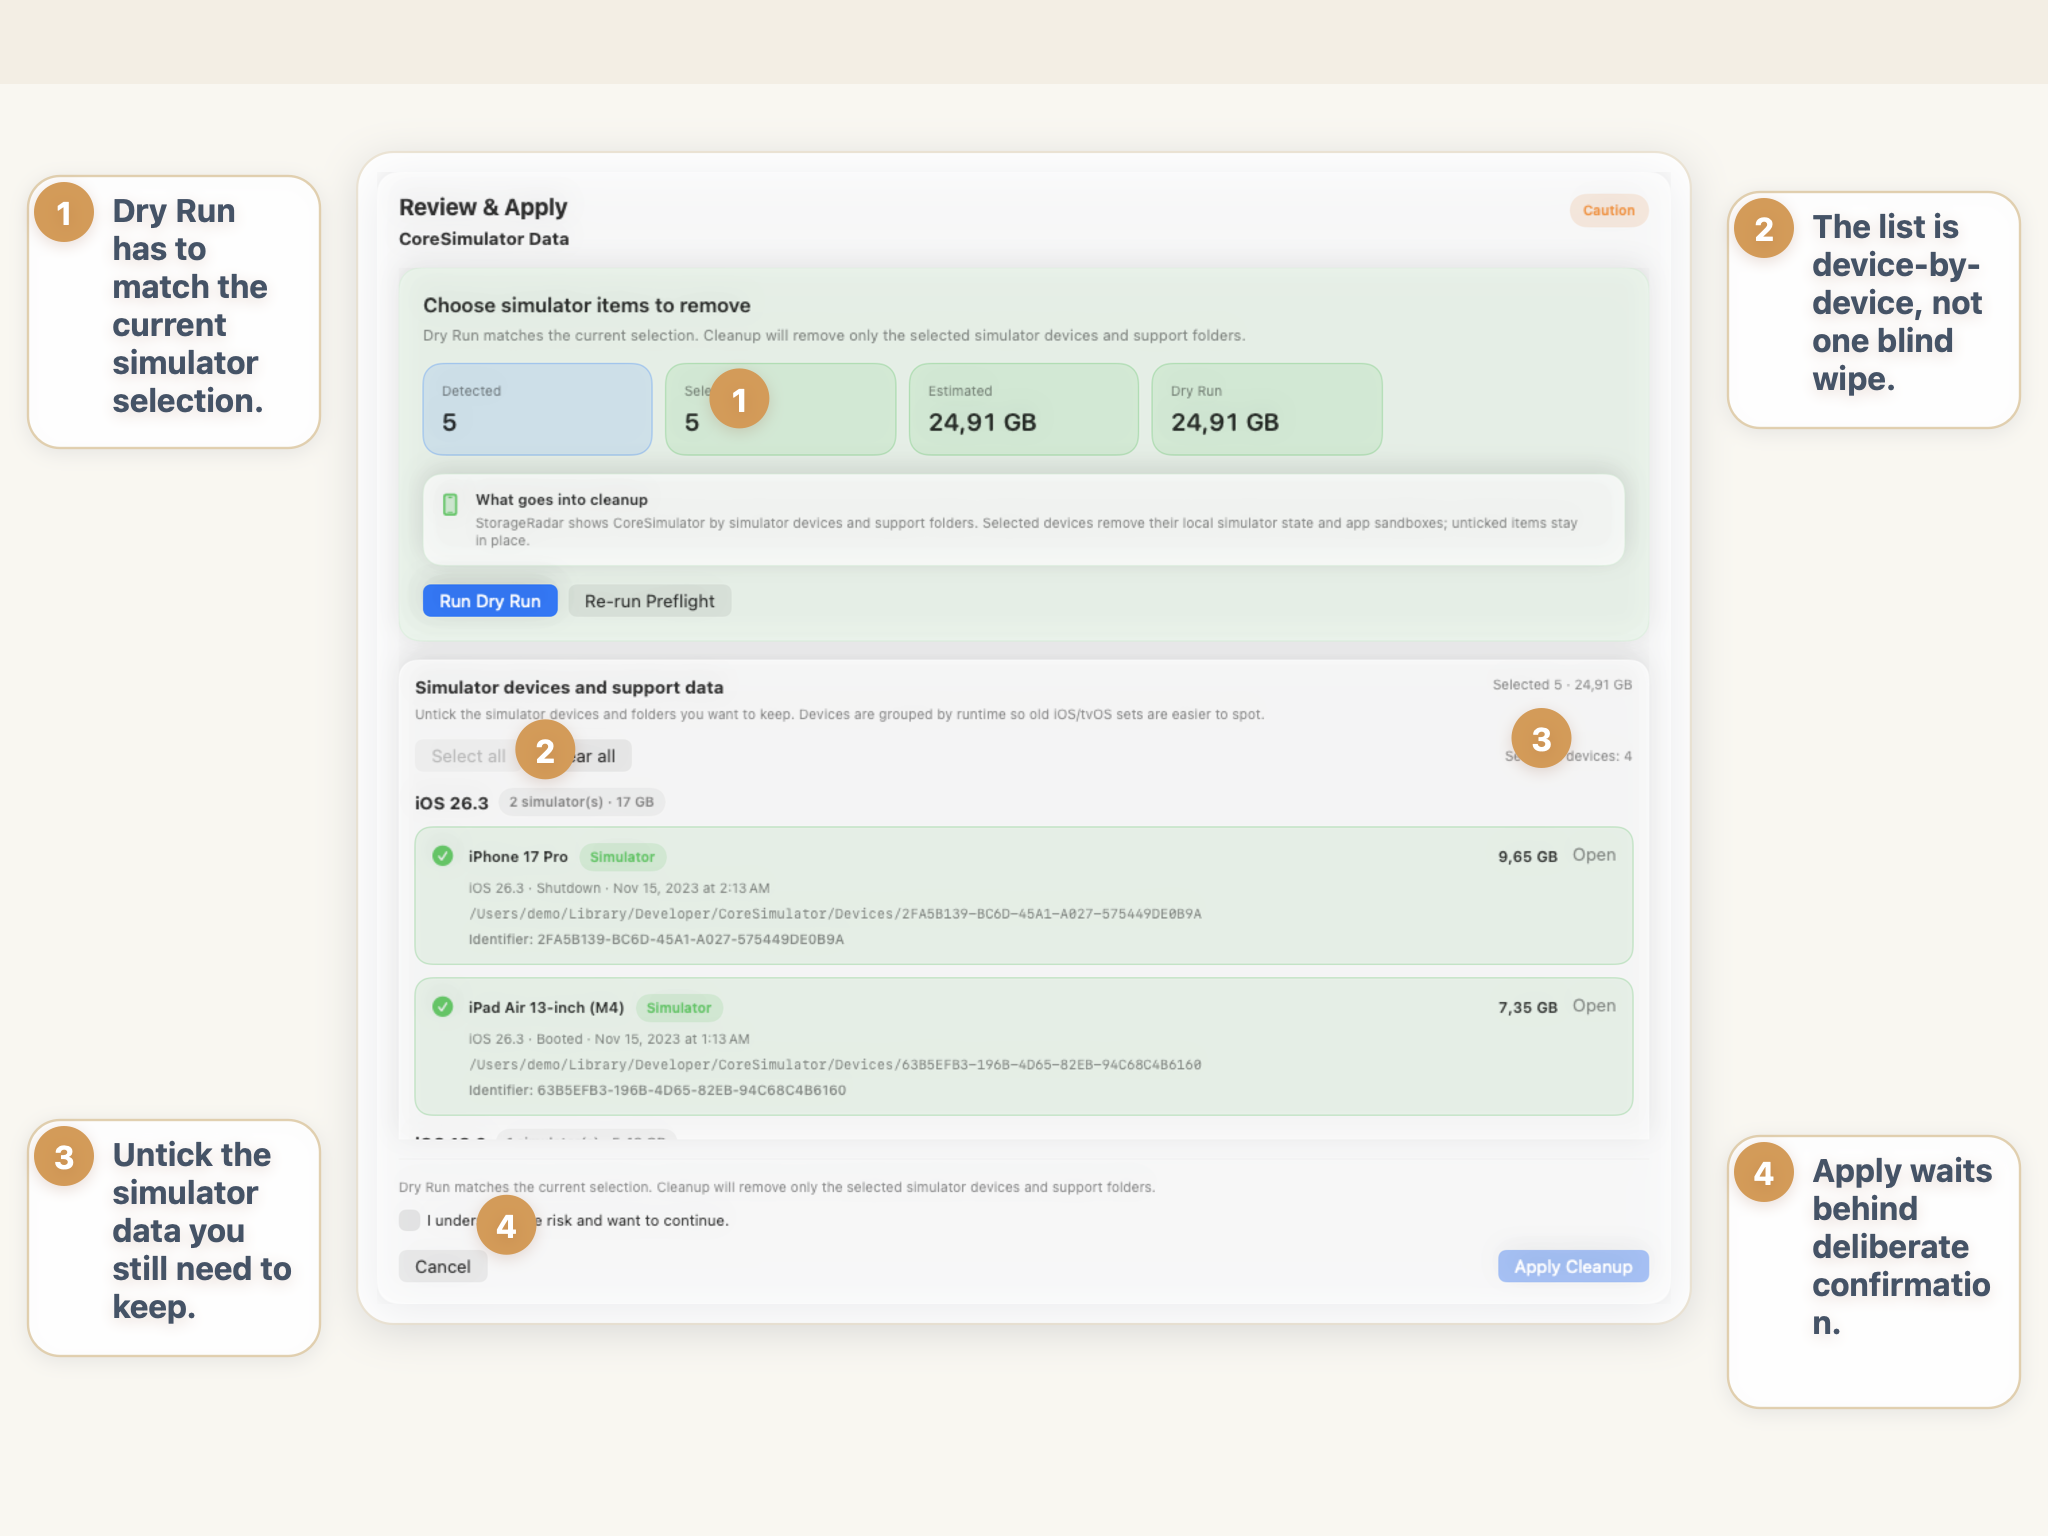Click Simulator tag next to iPad Air 13-inch
Viewport: 2048px width, 1536px height.
[678, 1008]
